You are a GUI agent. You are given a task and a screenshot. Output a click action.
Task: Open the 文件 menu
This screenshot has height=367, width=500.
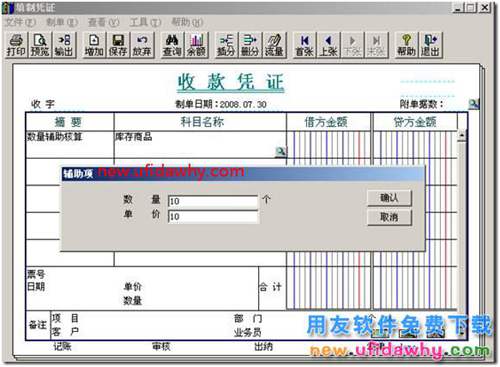pos(20,22)
